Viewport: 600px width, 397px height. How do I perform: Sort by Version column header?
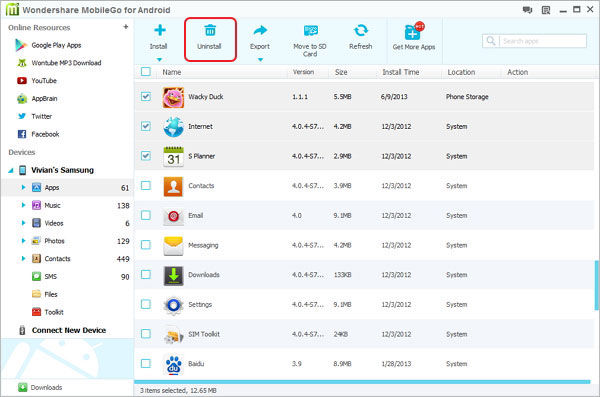tap(303, 72)
